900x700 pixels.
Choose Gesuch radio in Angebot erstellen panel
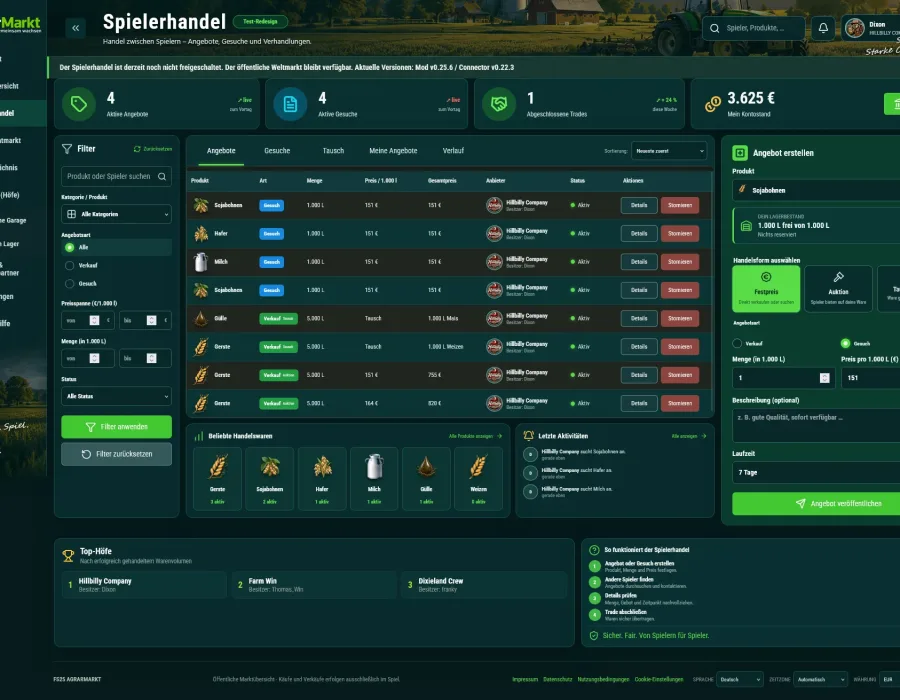click(x=845, y=343)
